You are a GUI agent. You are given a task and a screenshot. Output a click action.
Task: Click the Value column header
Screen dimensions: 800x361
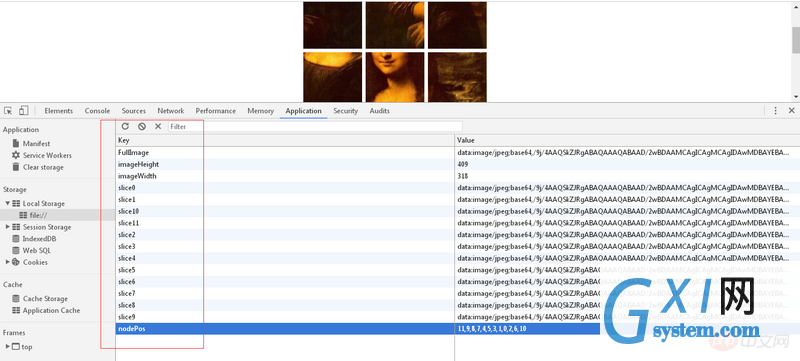coord(628,140)
